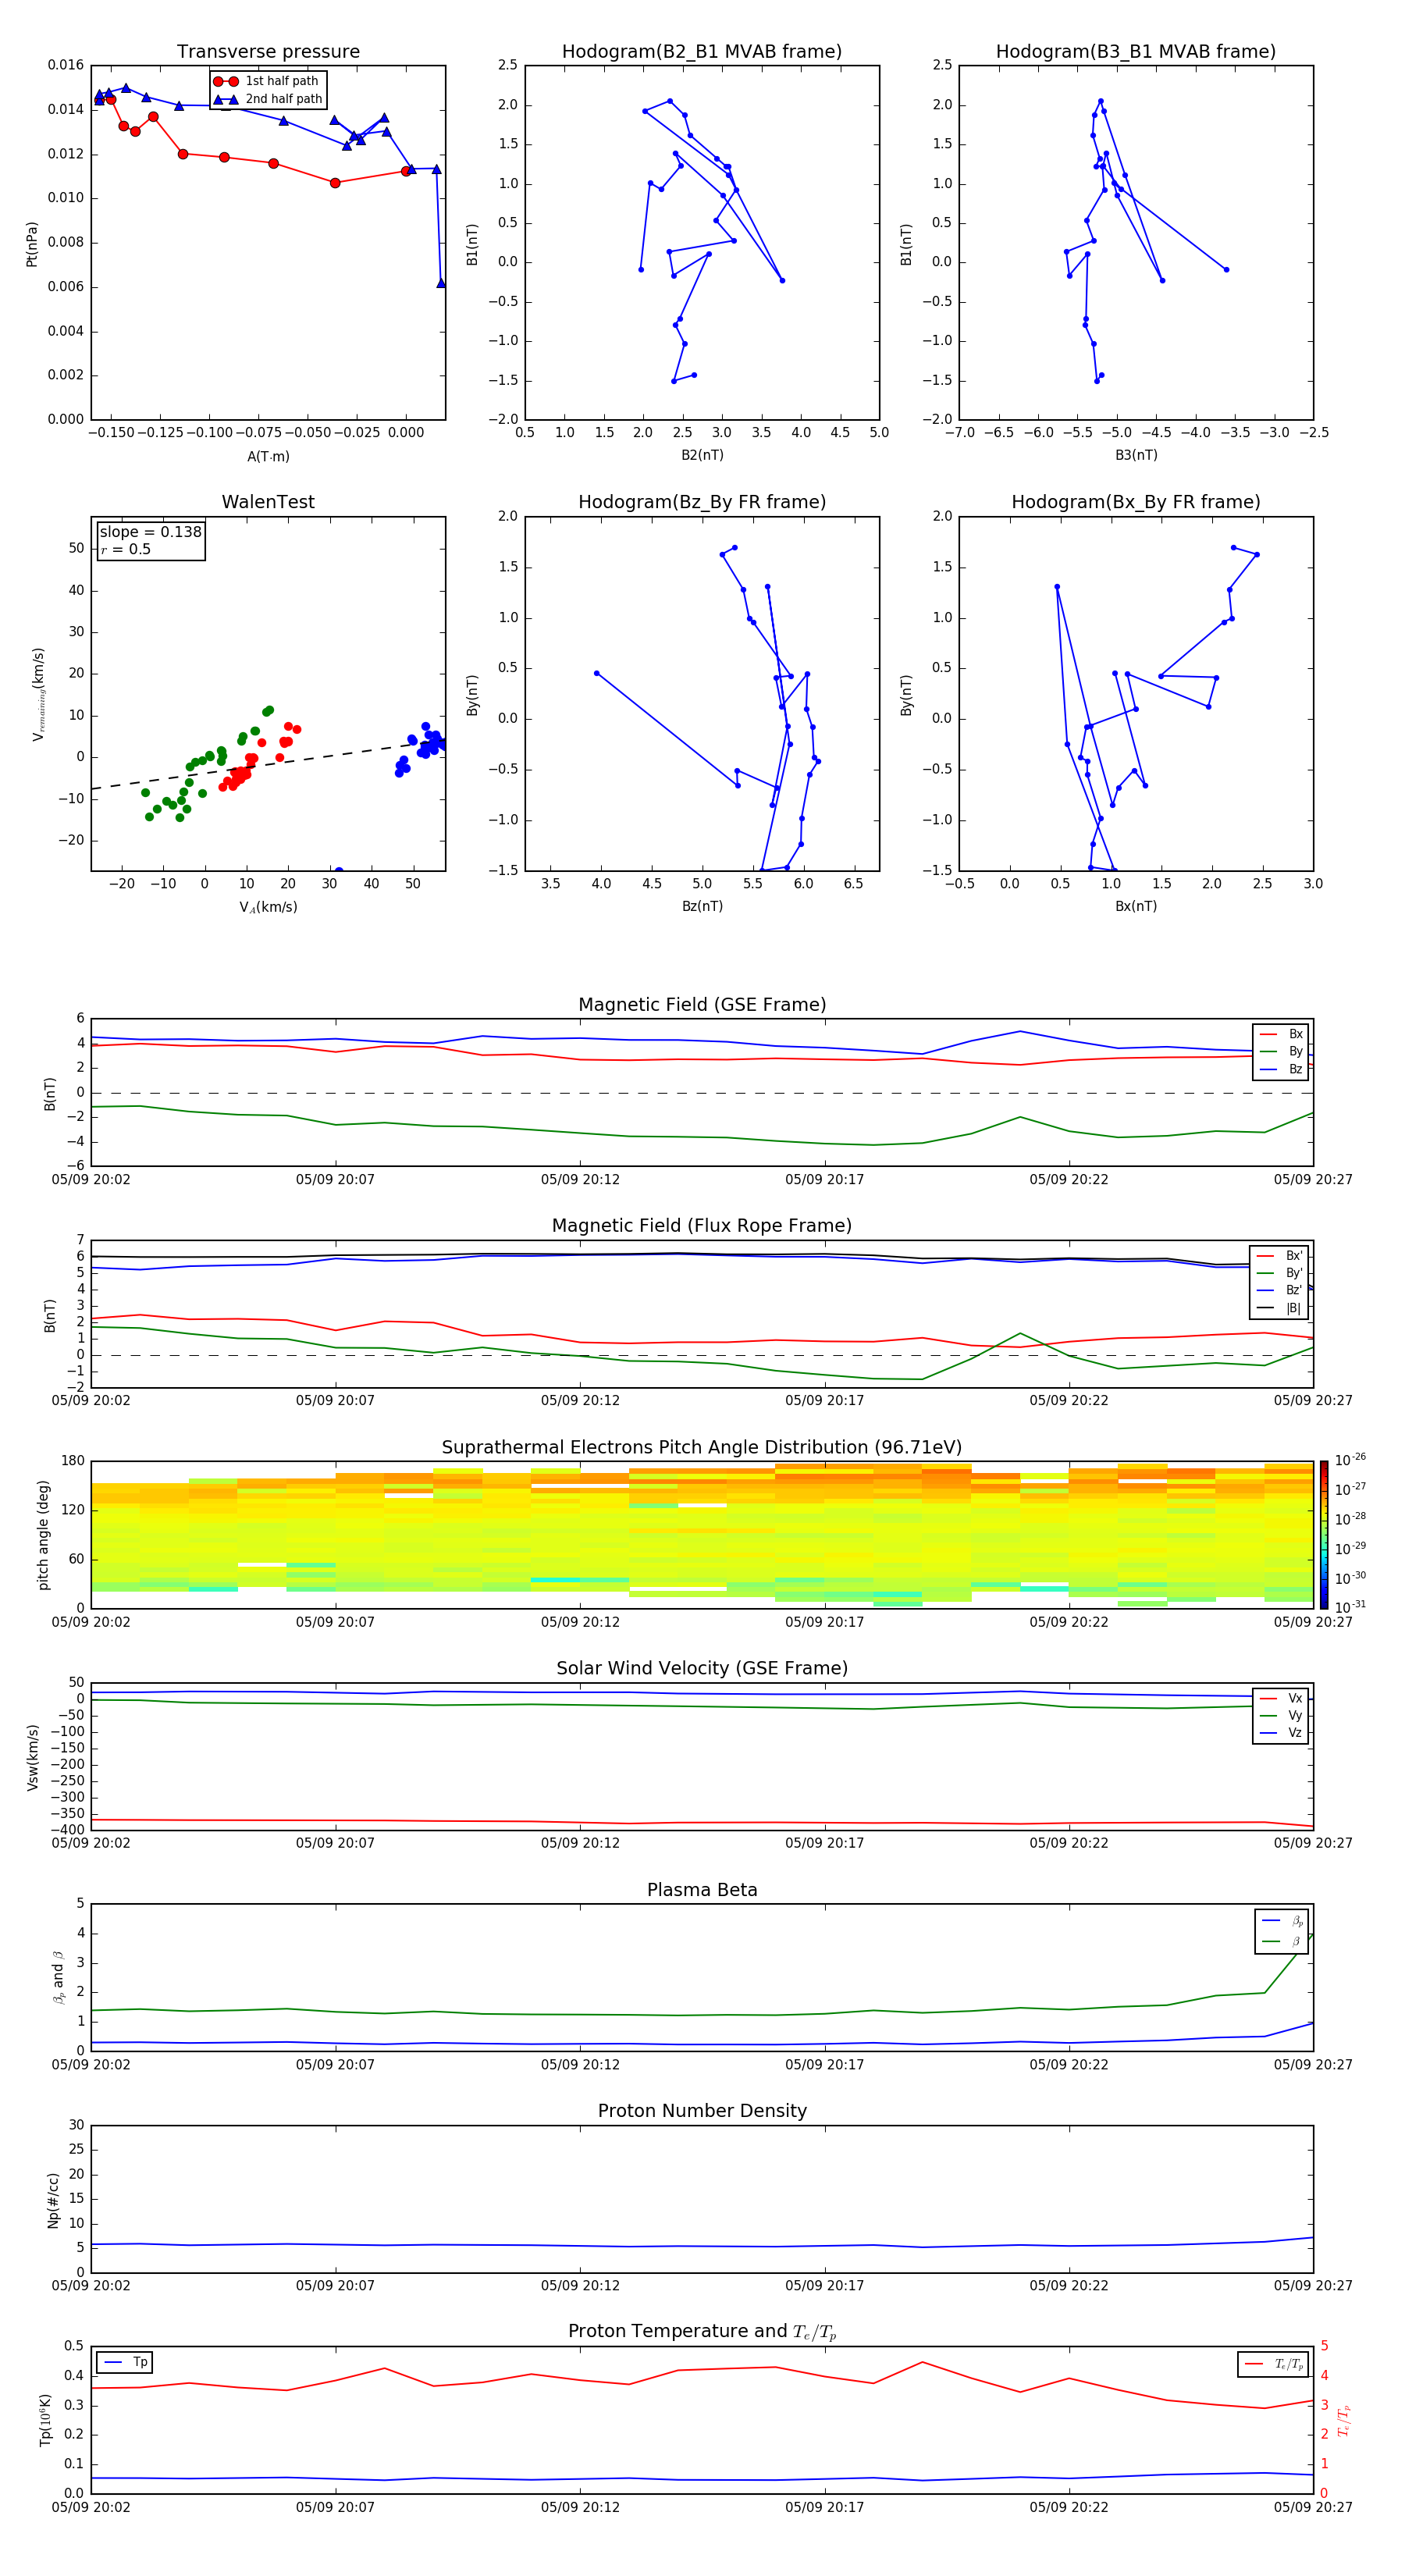This screenshot has width=1405, height=2576.
Task: Click the 'Hodogram(B2_B1 MVAB frame)' title
Action: point(702,52)
